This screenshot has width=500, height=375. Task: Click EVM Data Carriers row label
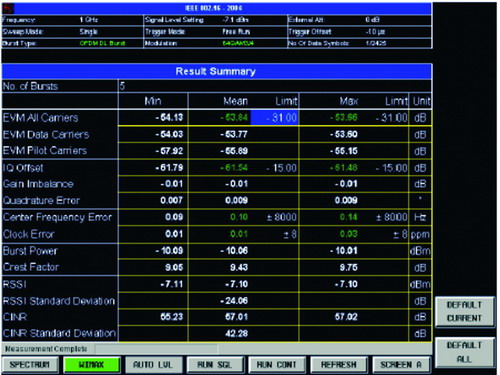coord(46,134)
